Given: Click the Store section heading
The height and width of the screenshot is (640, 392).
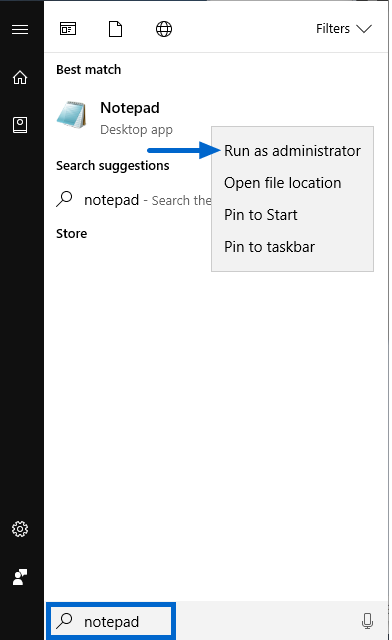Looking at the screenshot, I should tap(71, 233).
